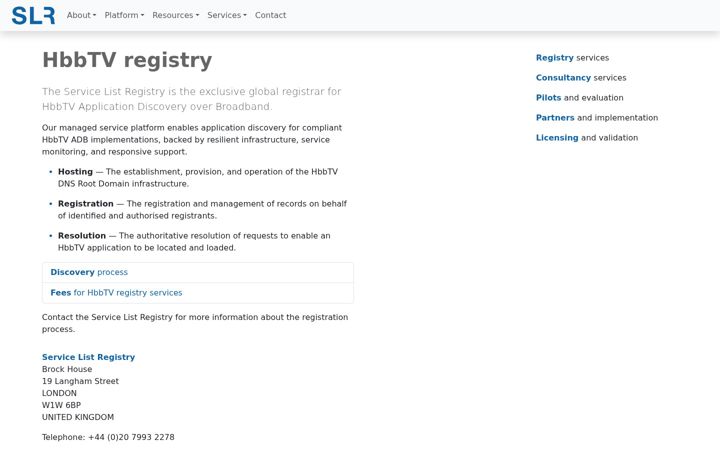Click the Hosting bullet item text
Image resolution: width=720 pixels, height=450 pixels.
point(198,178)
